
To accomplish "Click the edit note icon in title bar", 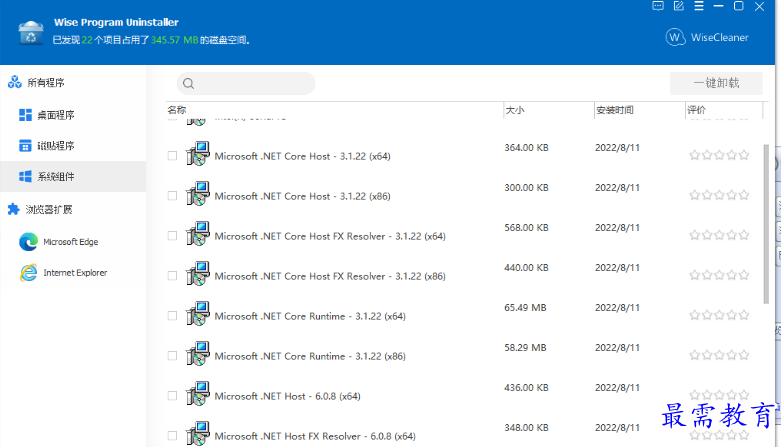I will 679,6.
